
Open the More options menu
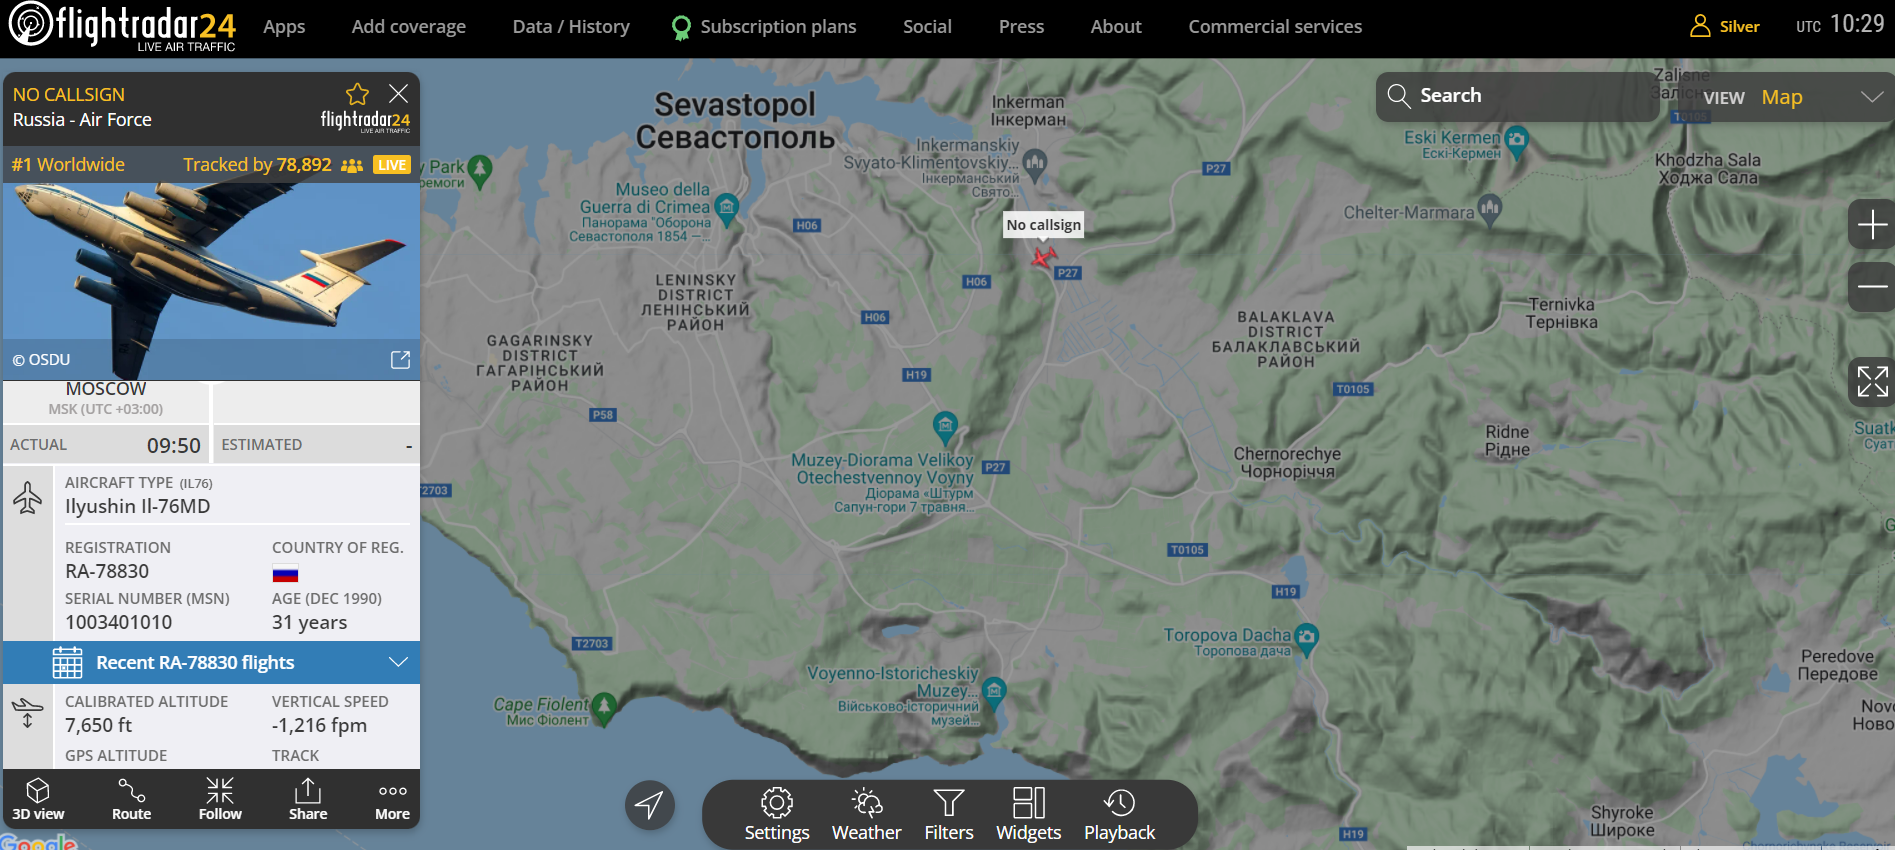click(392, 799)
